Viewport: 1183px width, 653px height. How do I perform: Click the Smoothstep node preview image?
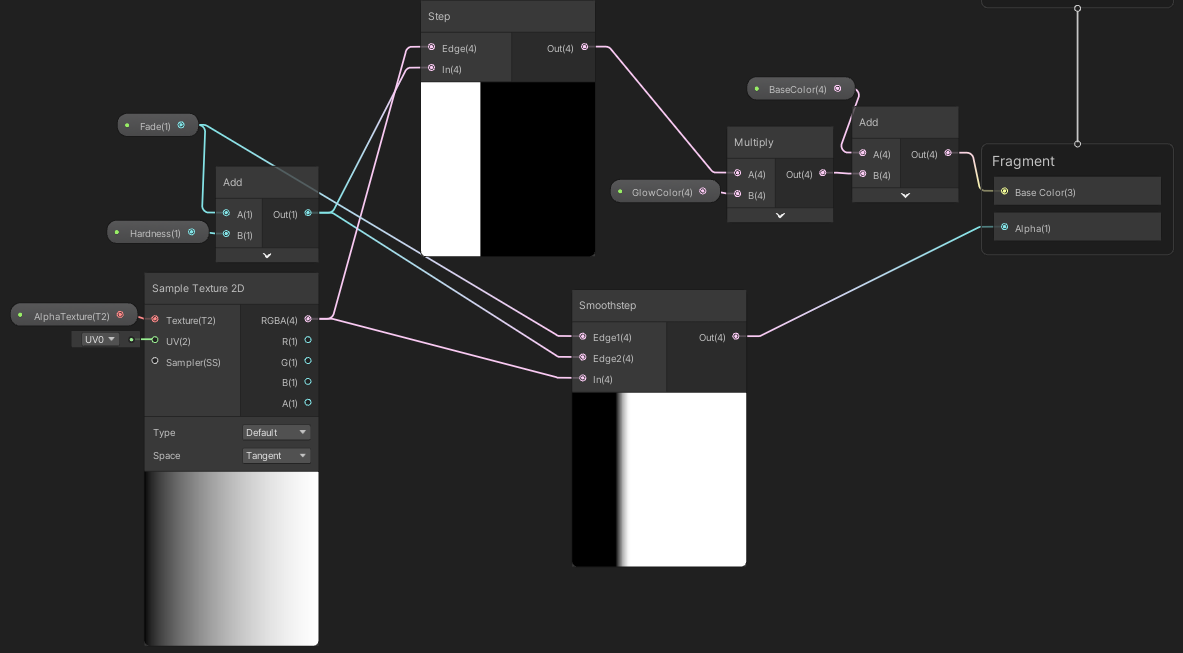[659, 480]
